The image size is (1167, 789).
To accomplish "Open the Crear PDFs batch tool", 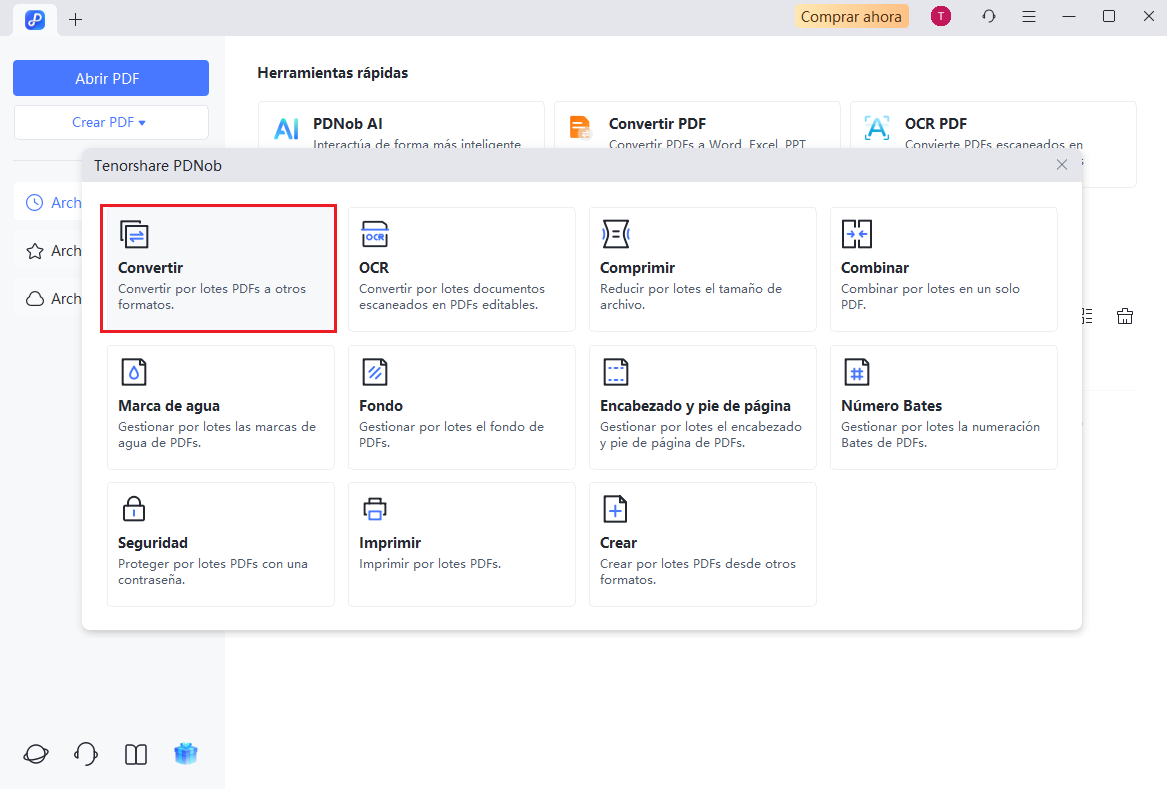I will click(x=702, y=543).
